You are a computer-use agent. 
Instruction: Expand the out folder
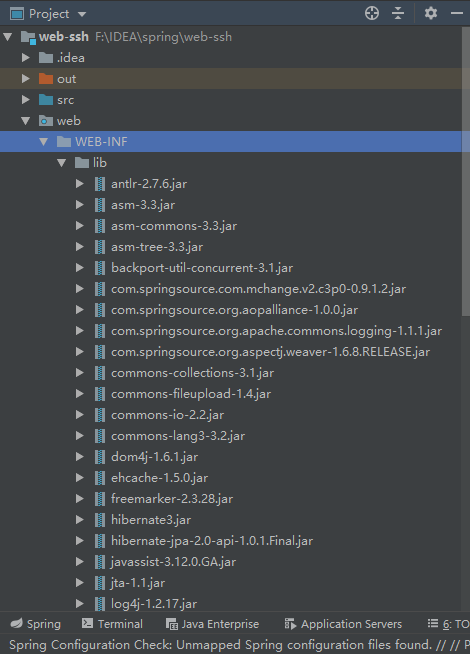26,78
